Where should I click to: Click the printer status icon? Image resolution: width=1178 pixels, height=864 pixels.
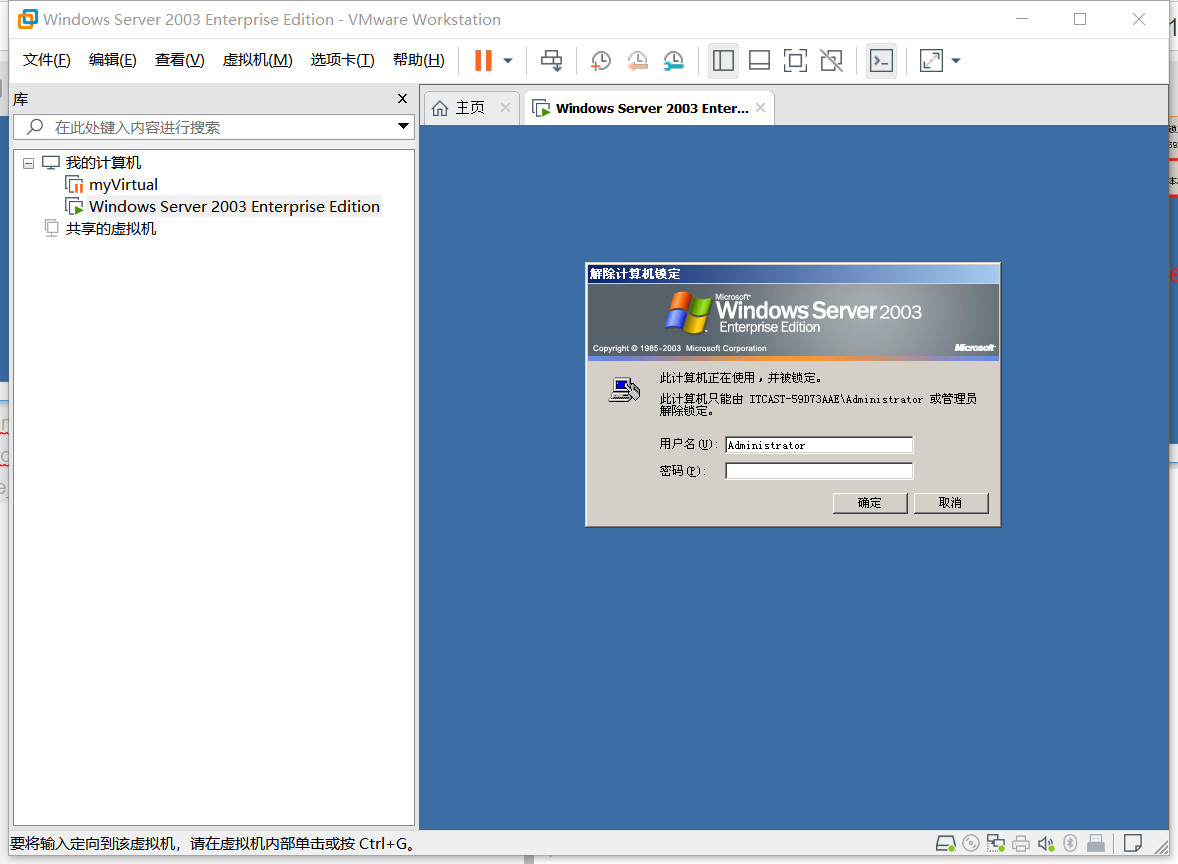point(1021,844)
